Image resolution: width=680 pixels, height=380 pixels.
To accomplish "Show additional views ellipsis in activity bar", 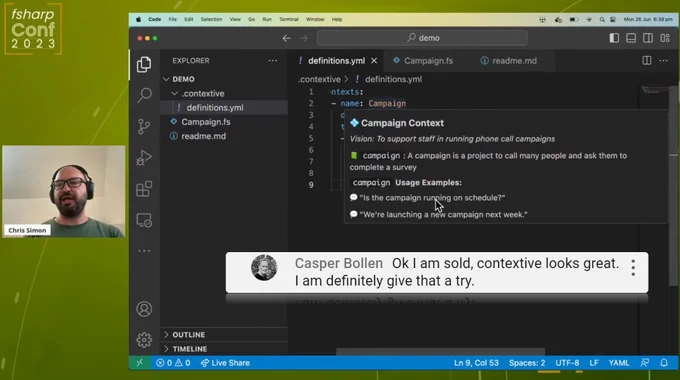I will [x=144, y=251].
